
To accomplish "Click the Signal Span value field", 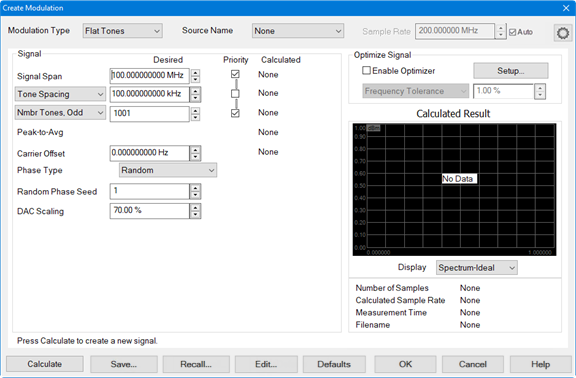I will point(150,76).
